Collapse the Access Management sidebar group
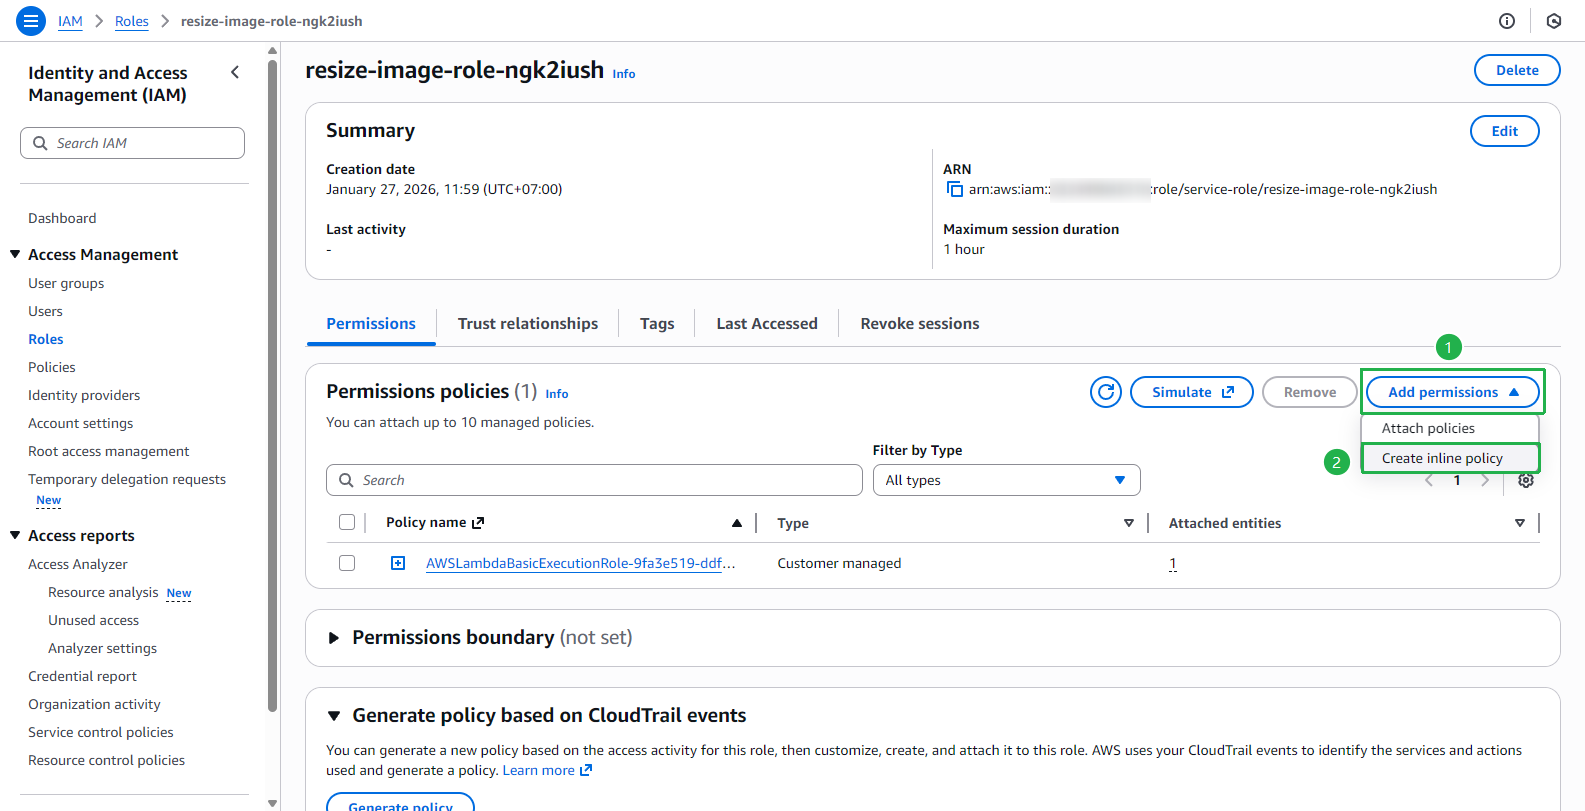This screenshot has width=1585, height=811. pyautogui.click(x=15, y=254)
